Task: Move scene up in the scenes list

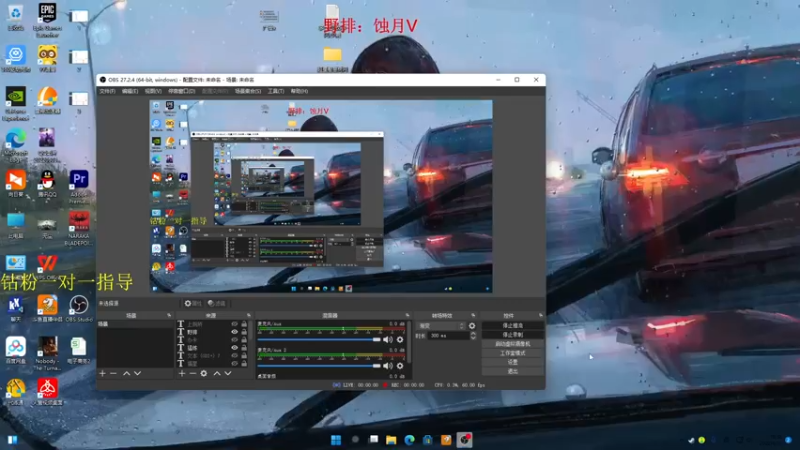Action: 127,373
